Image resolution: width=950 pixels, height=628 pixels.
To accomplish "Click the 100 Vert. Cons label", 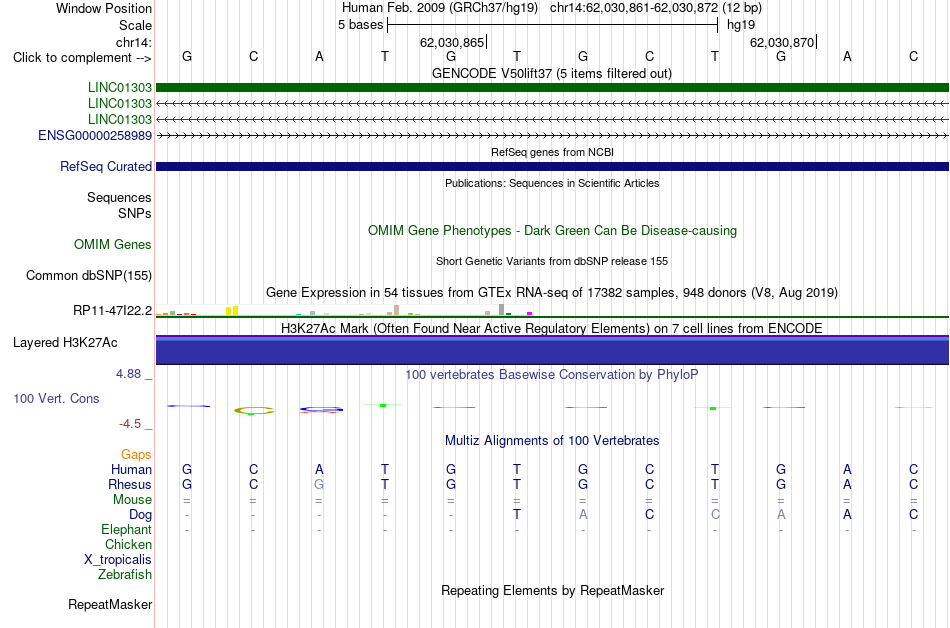I will pos(56,398).
